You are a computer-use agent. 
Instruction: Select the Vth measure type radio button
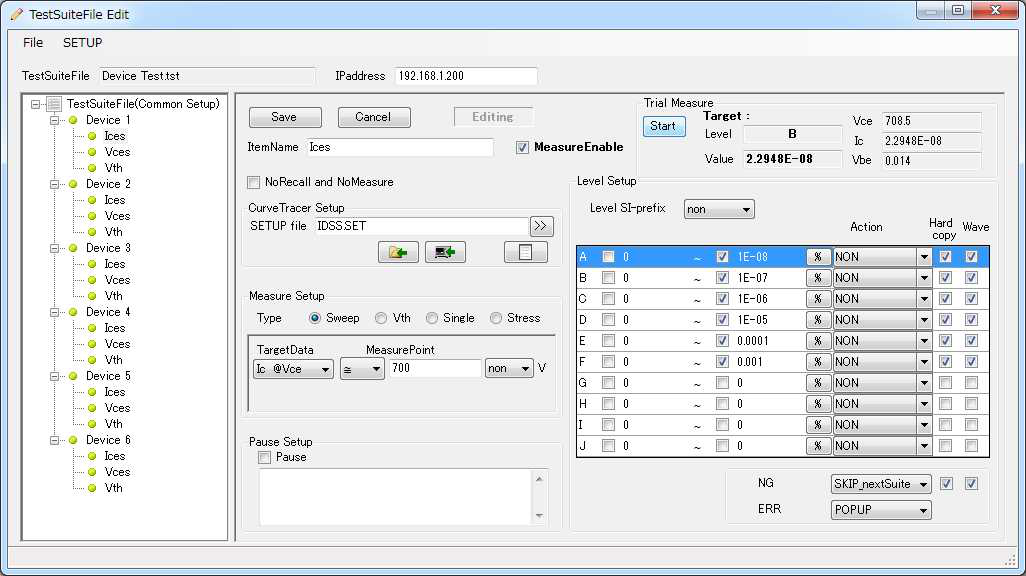coord(381,318)
